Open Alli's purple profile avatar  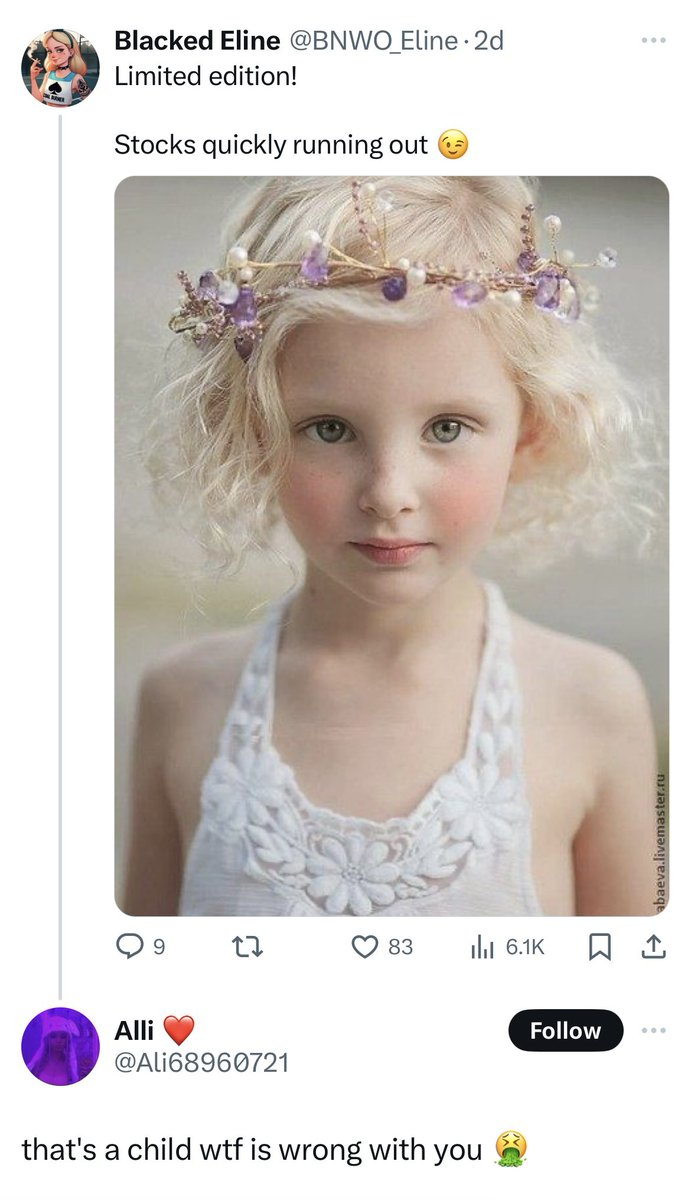[x=60, y=1046]
